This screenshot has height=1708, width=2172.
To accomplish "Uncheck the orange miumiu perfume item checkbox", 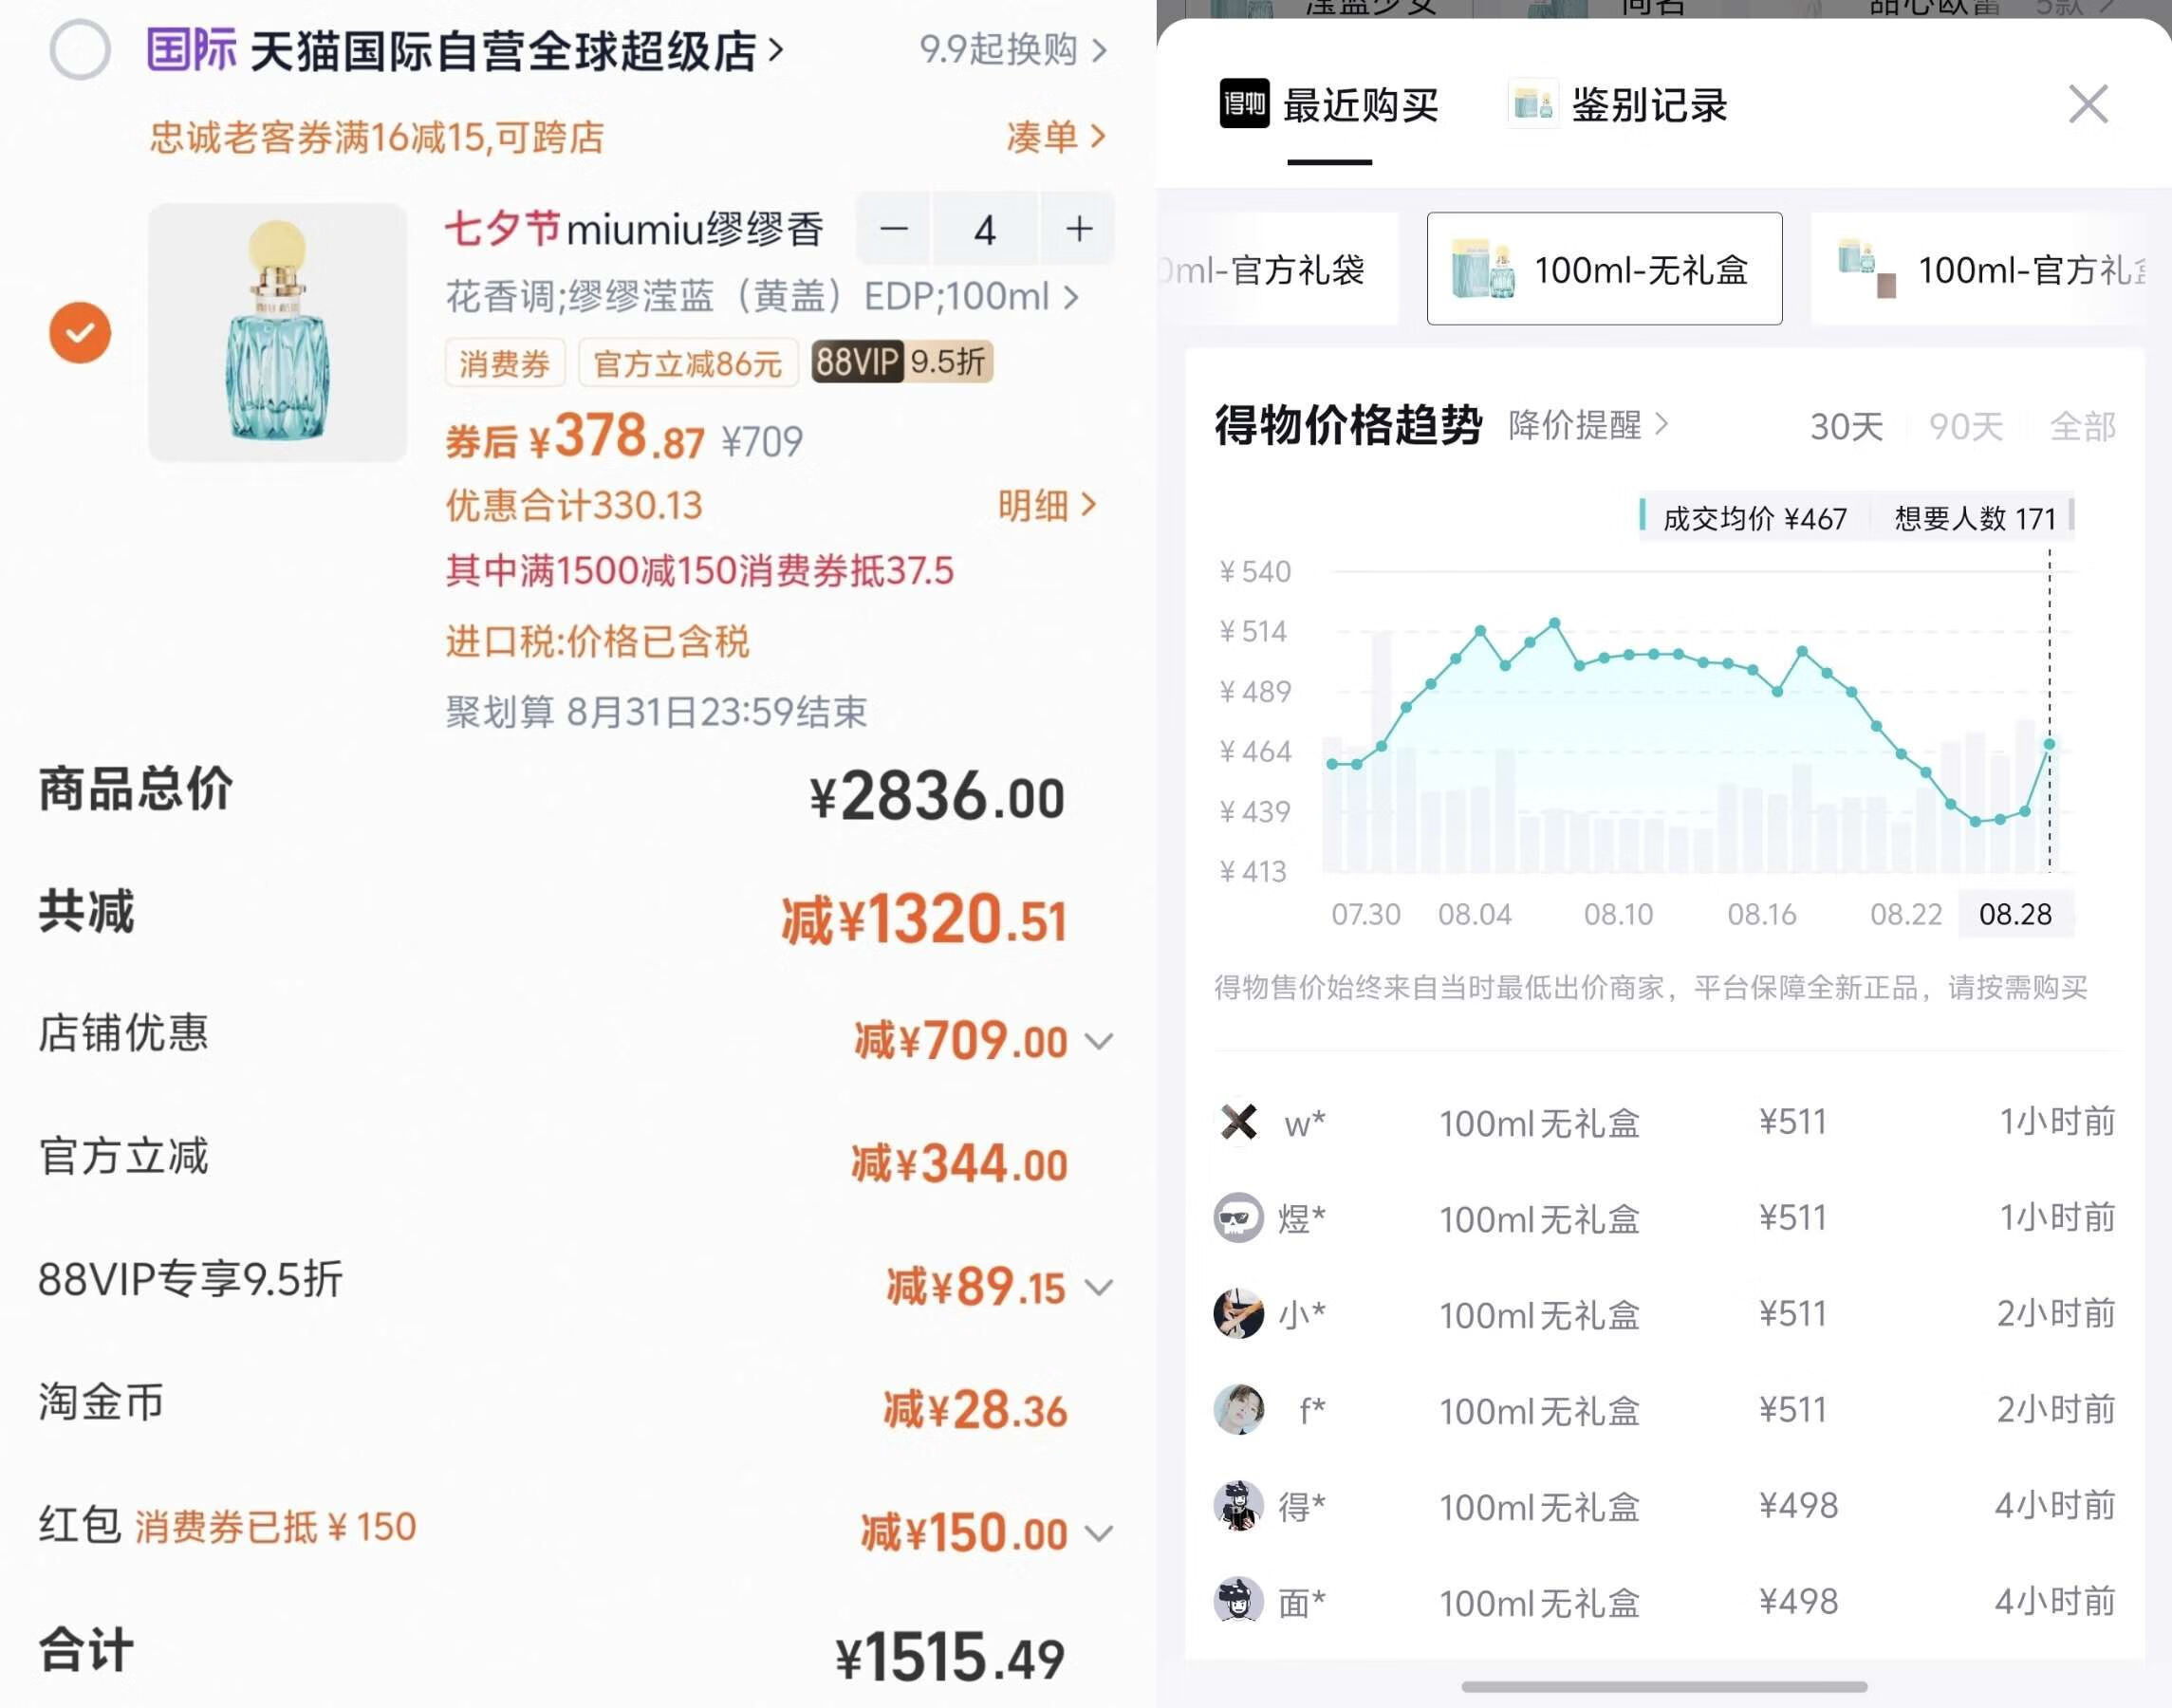I will pos(80,332).
